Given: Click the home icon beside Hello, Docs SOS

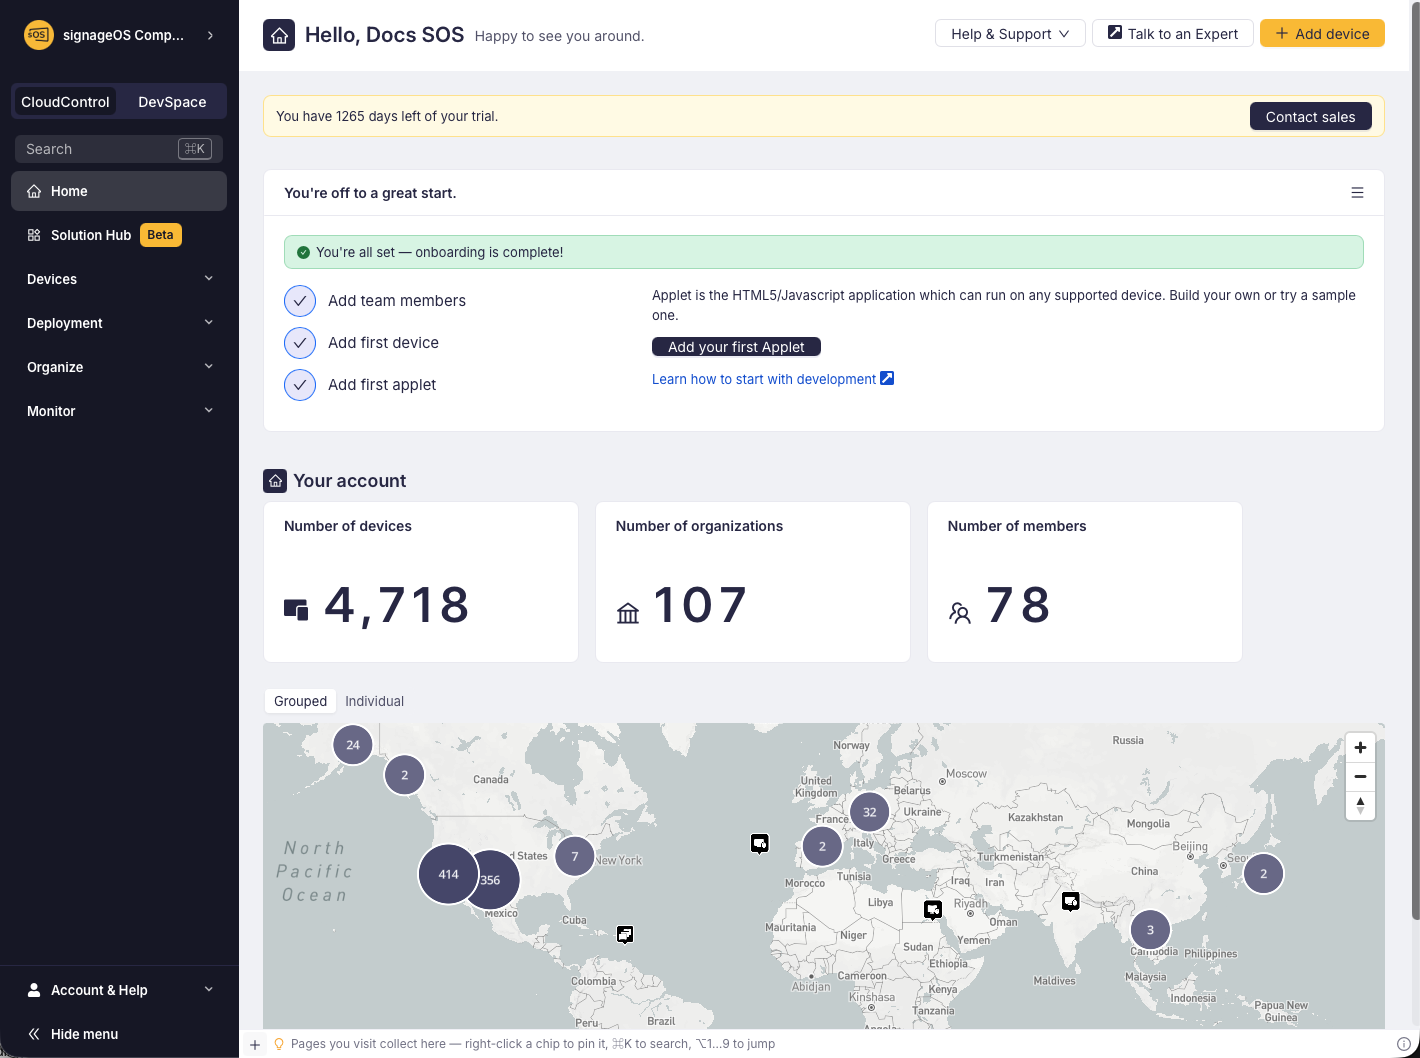Looking at the screenshot, I should tap(279, 35).
